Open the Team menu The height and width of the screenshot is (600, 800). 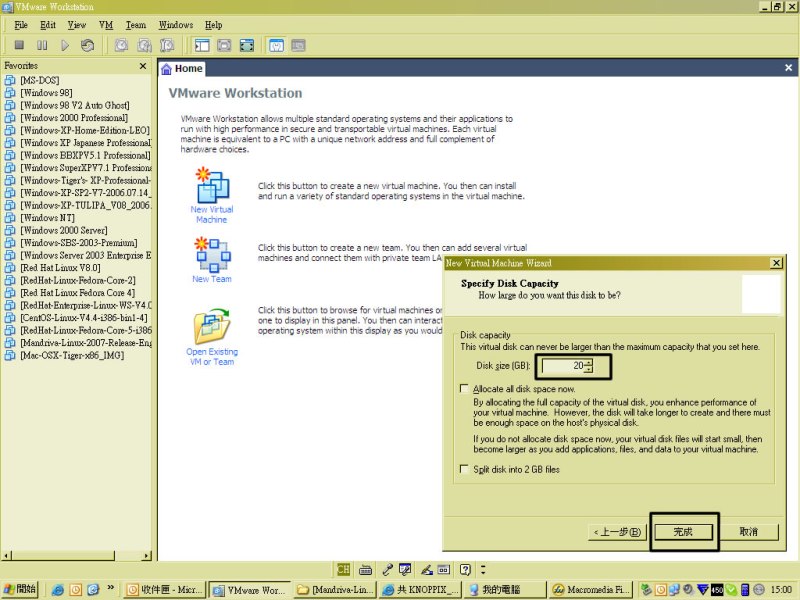pos(136,25)
